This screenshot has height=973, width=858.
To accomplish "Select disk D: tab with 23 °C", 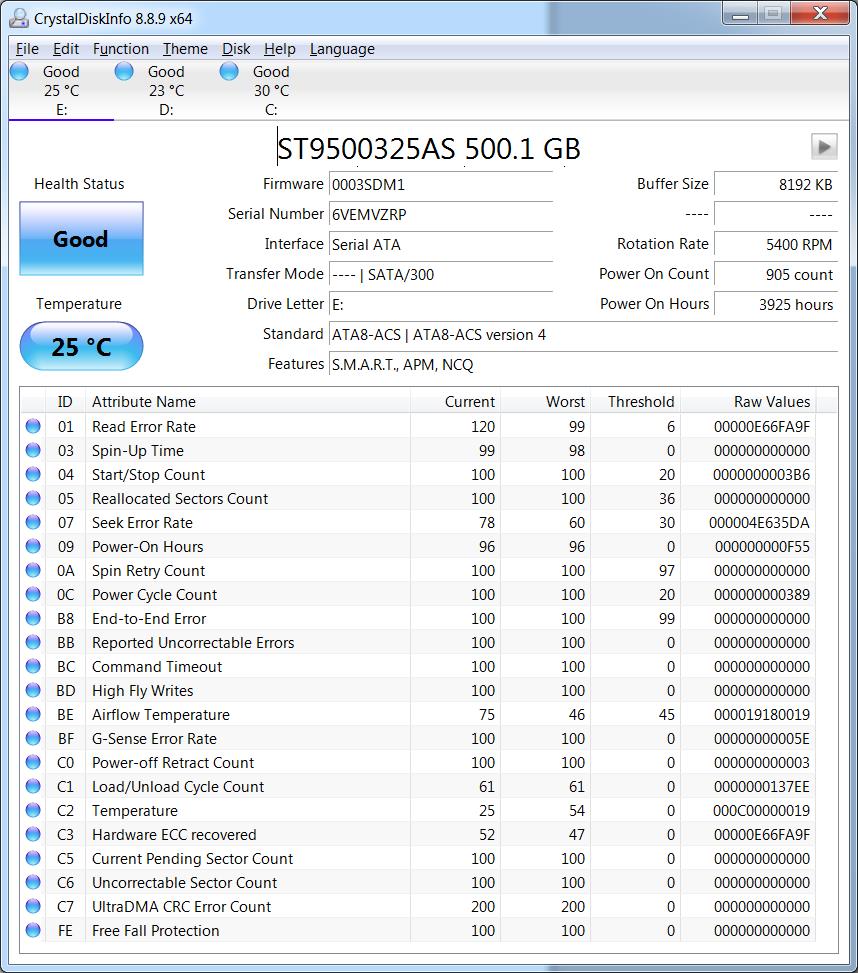I will (166, 91).
